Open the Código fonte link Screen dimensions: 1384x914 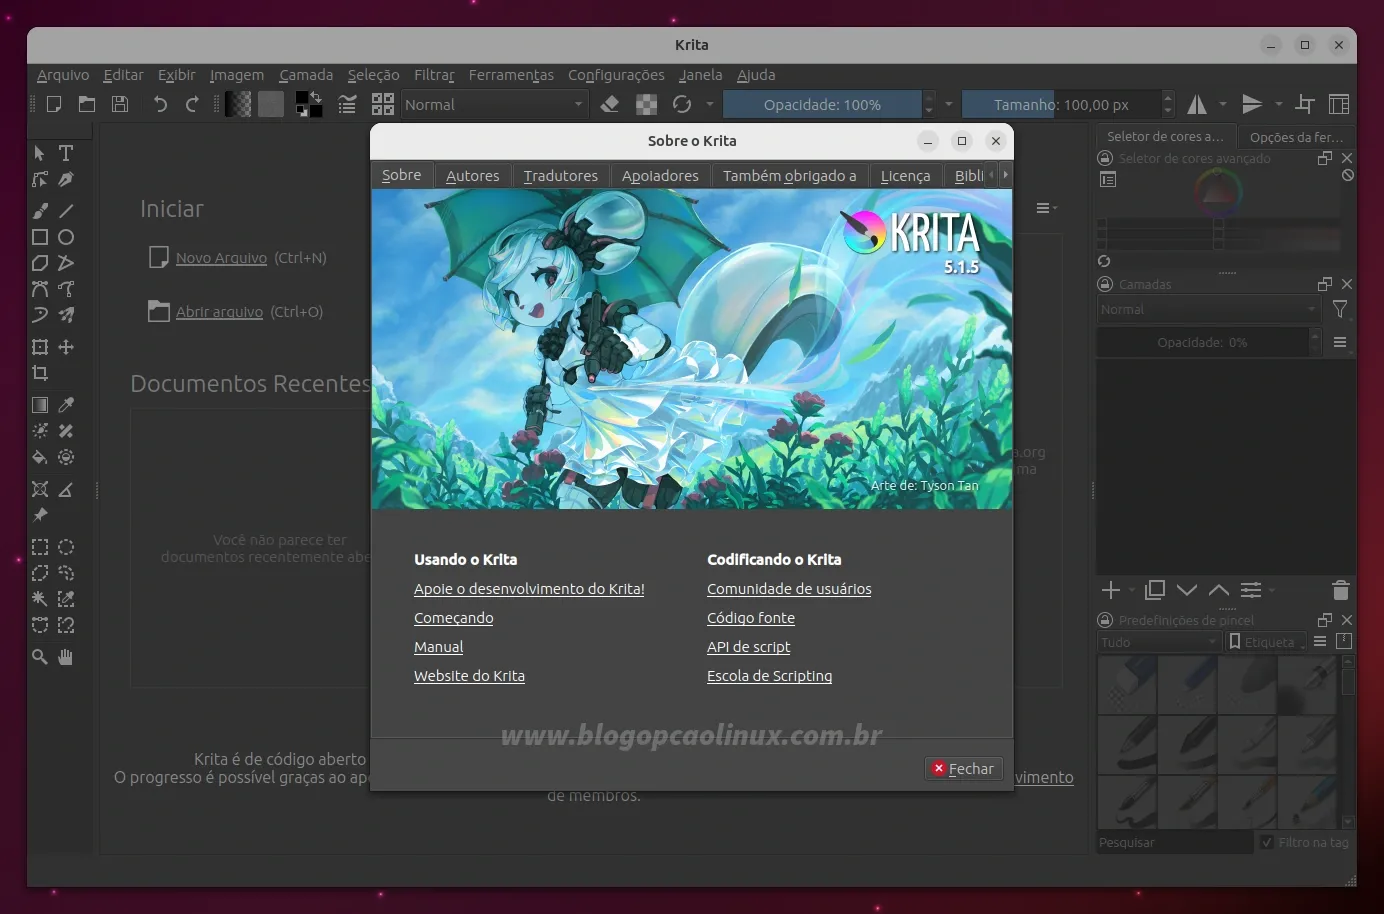pos(751,618)
